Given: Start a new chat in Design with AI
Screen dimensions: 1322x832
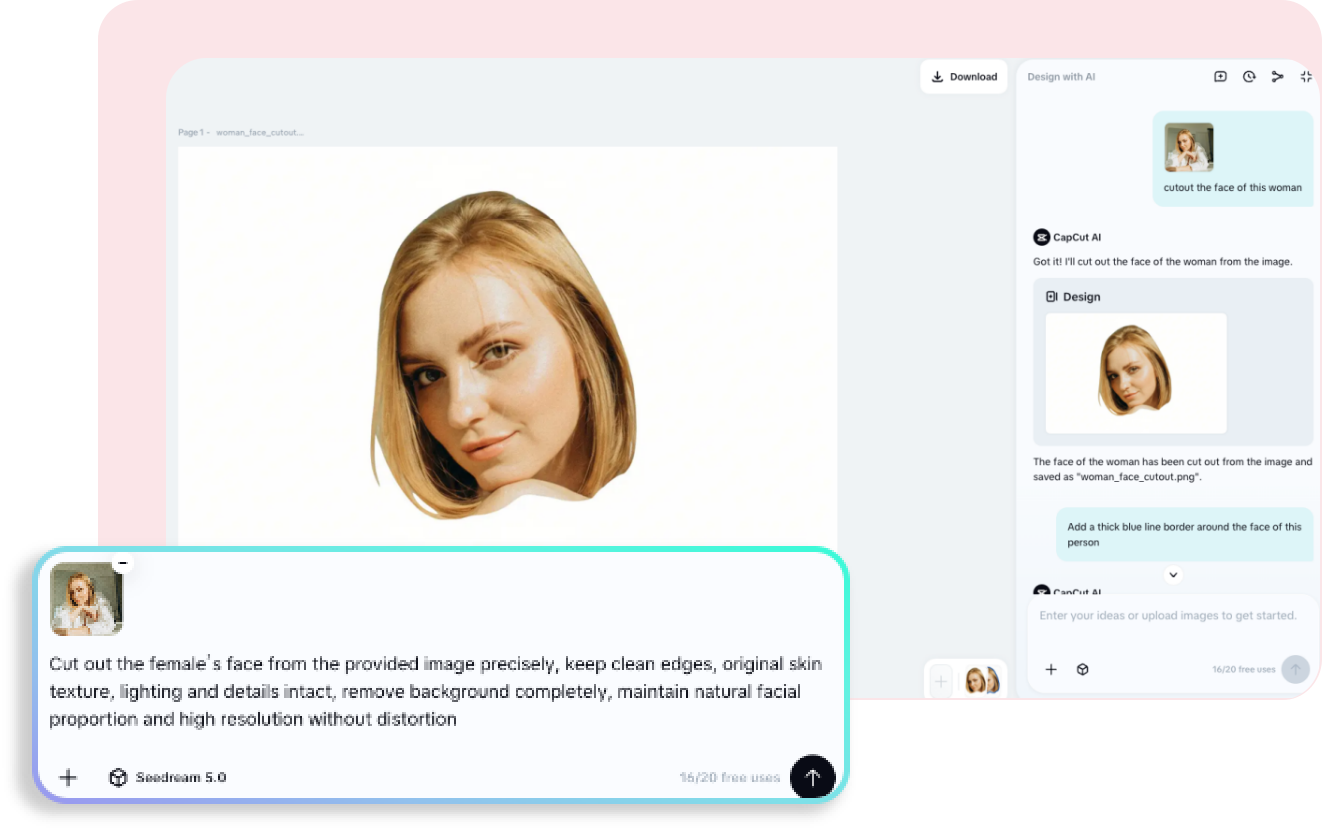Looking at the screenshot, I should click(1220, 77).
